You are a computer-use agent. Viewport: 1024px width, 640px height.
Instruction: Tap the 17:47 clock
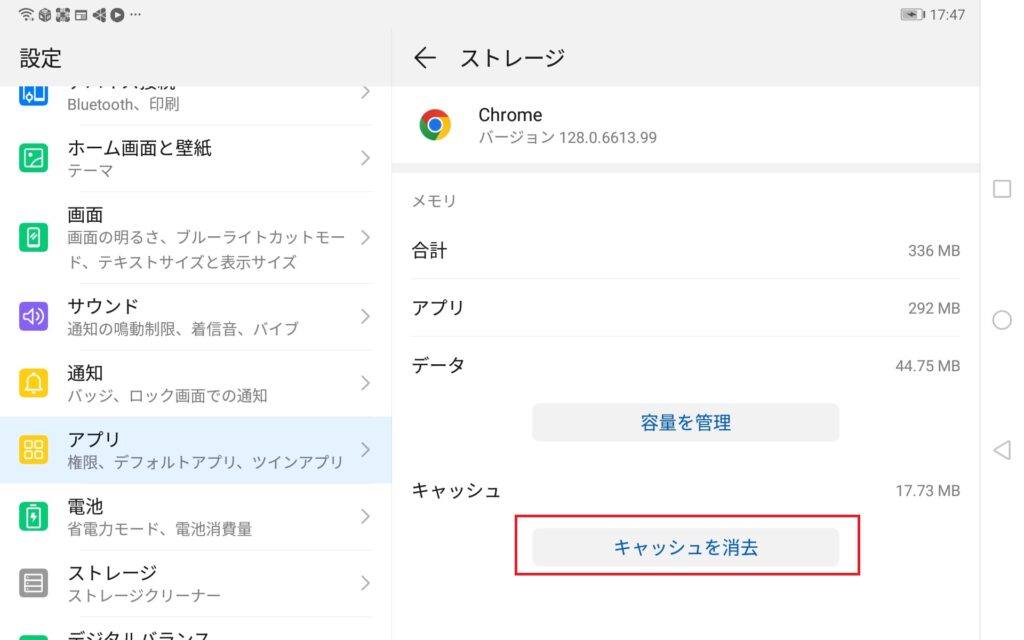947,14
